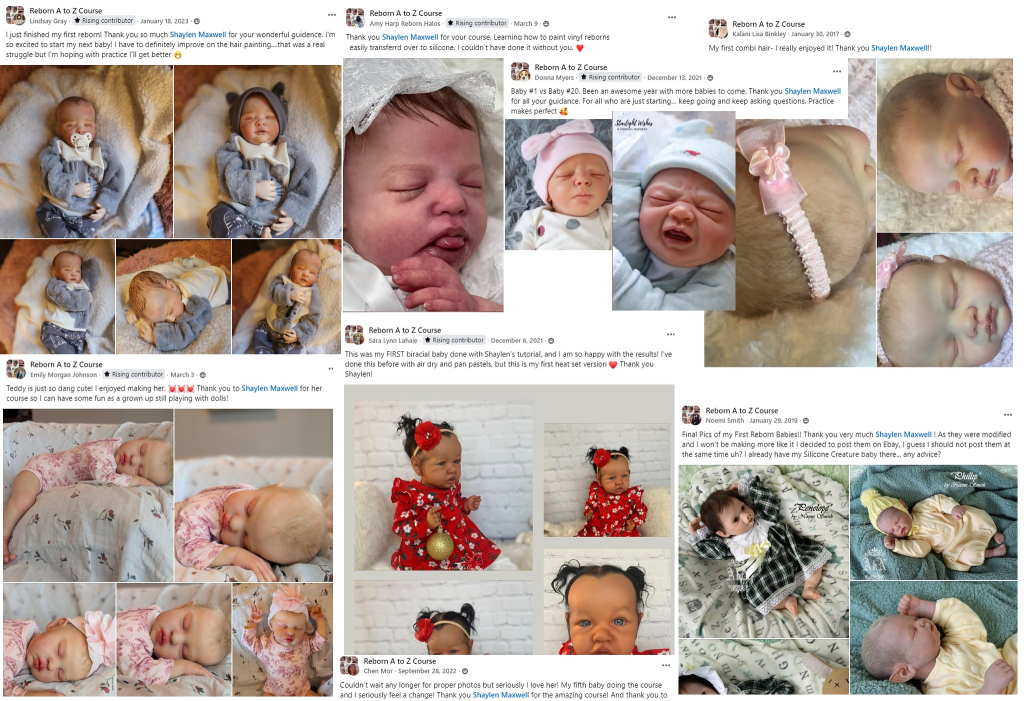
Task: Open the baby with pacifier photo
Action: 86,152
